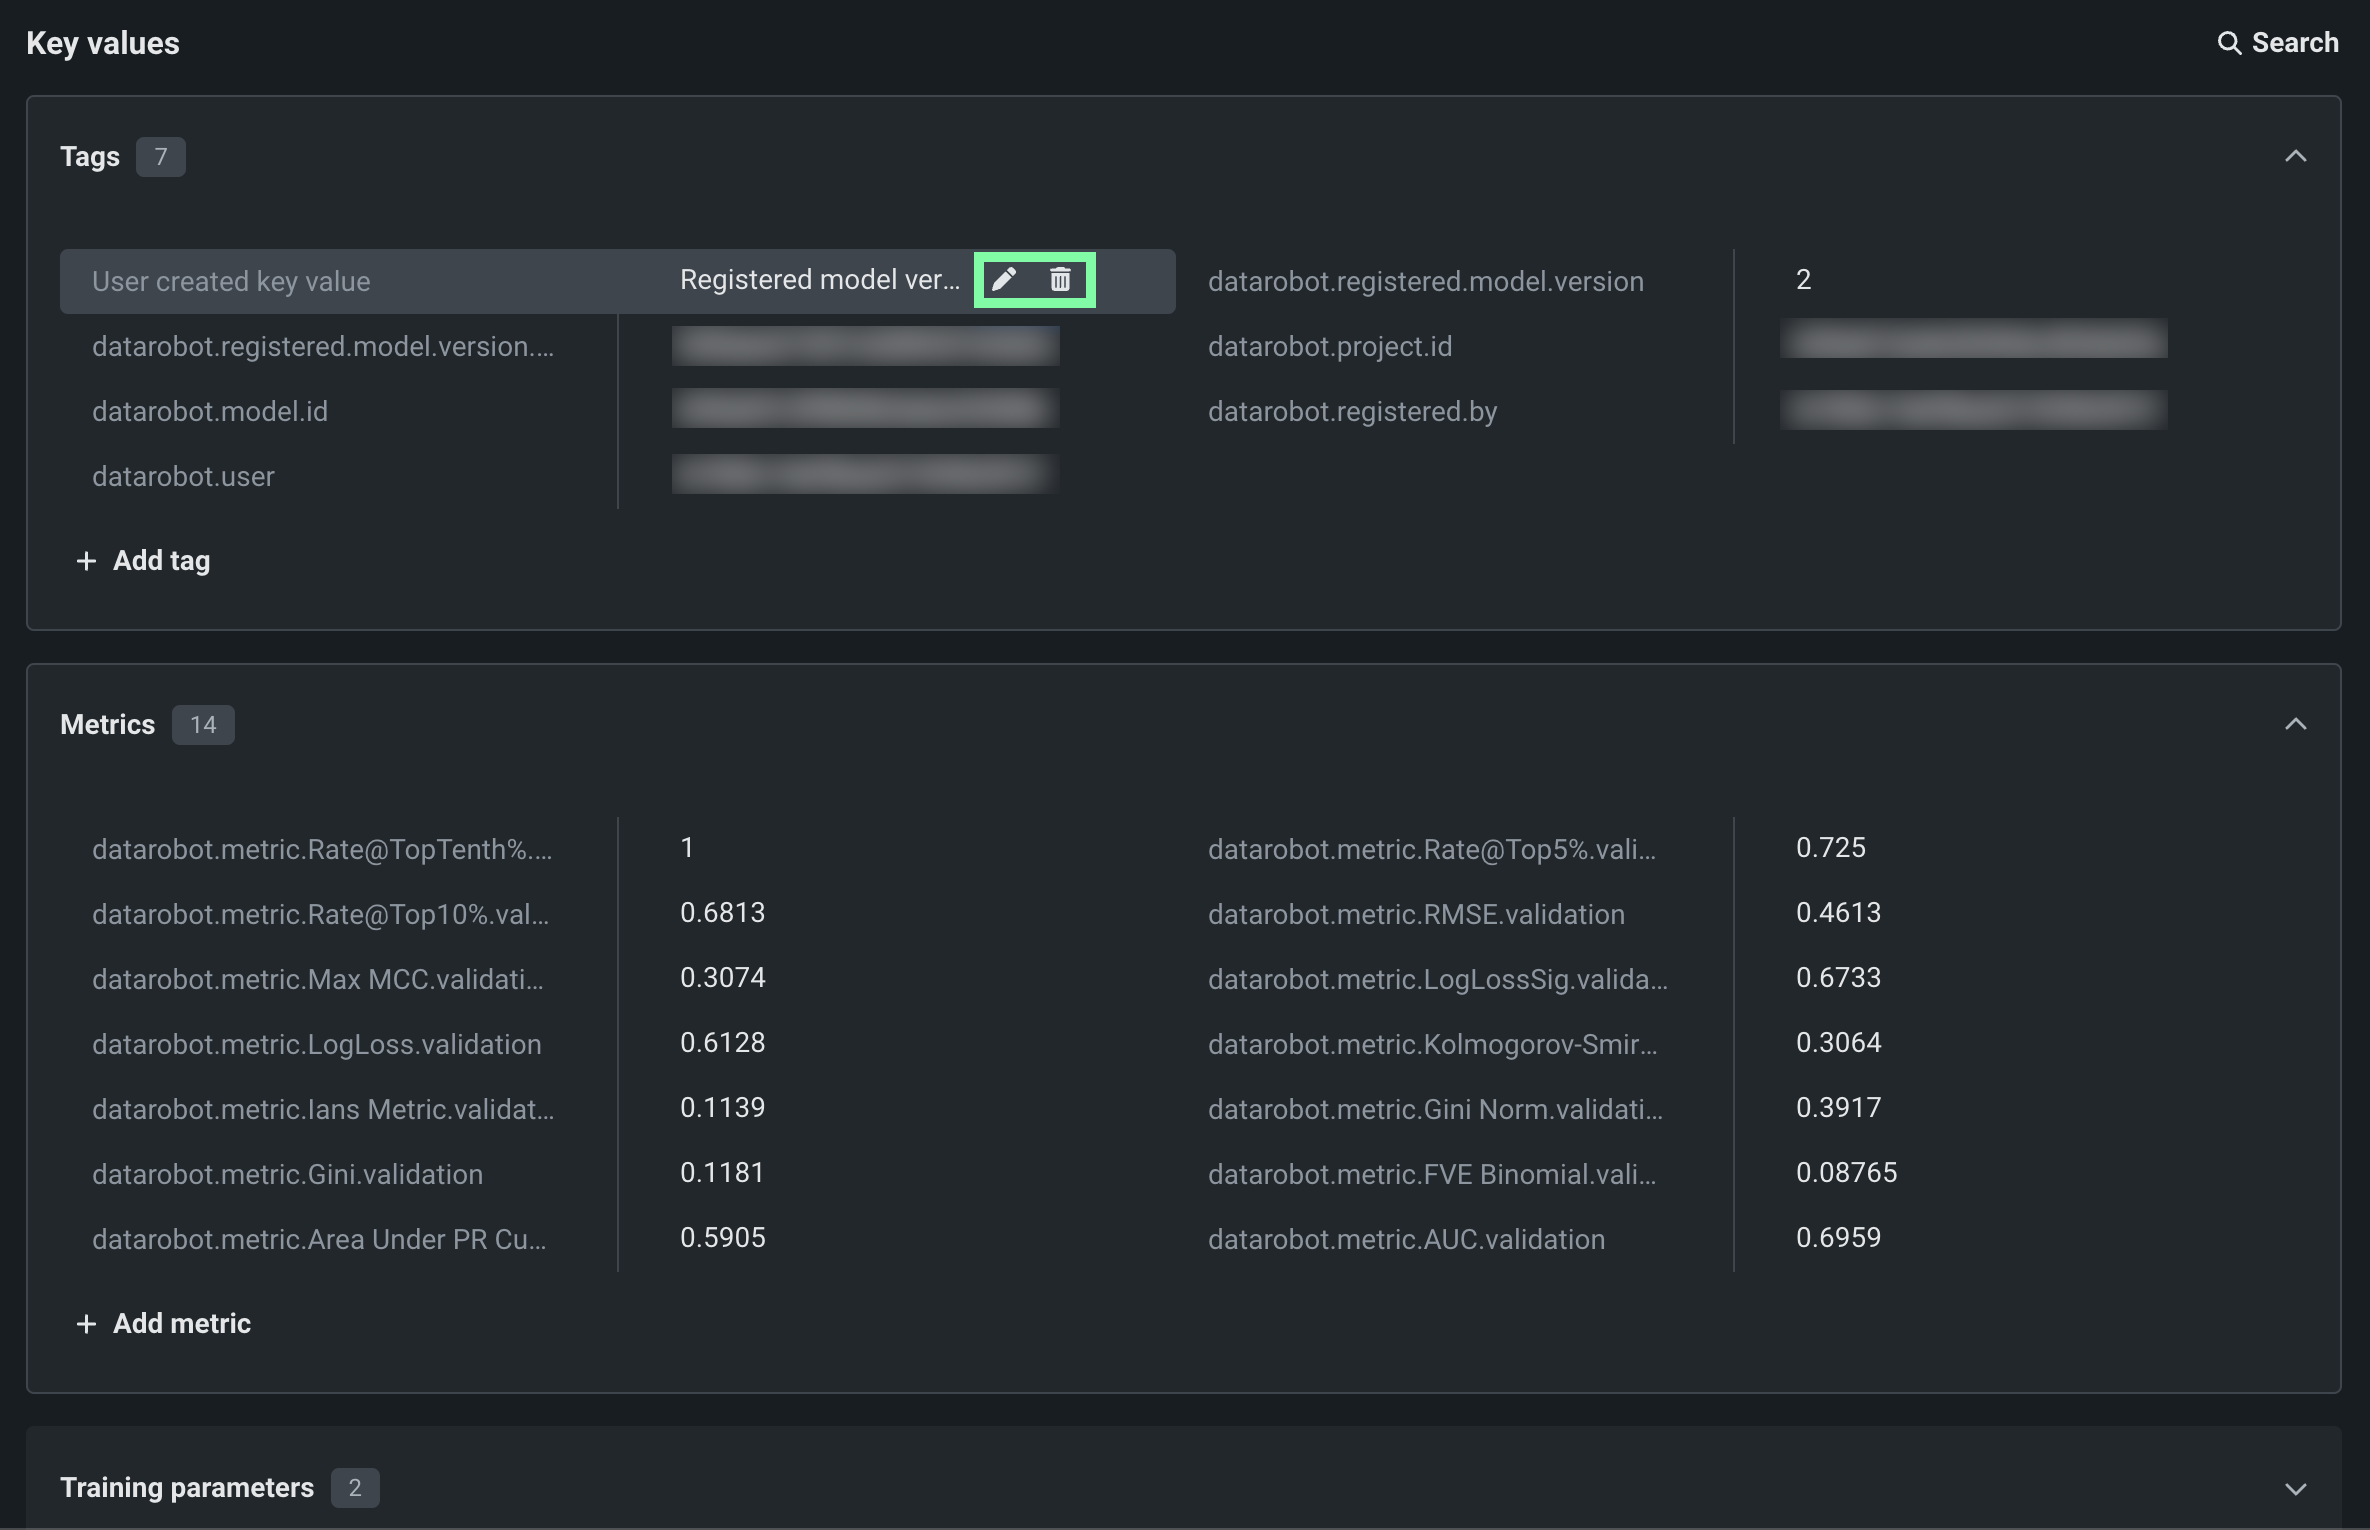Collapse the Metrics section chevron
The width and height of the screenshot is (2370, 1530).
(x=2295, y=724)
